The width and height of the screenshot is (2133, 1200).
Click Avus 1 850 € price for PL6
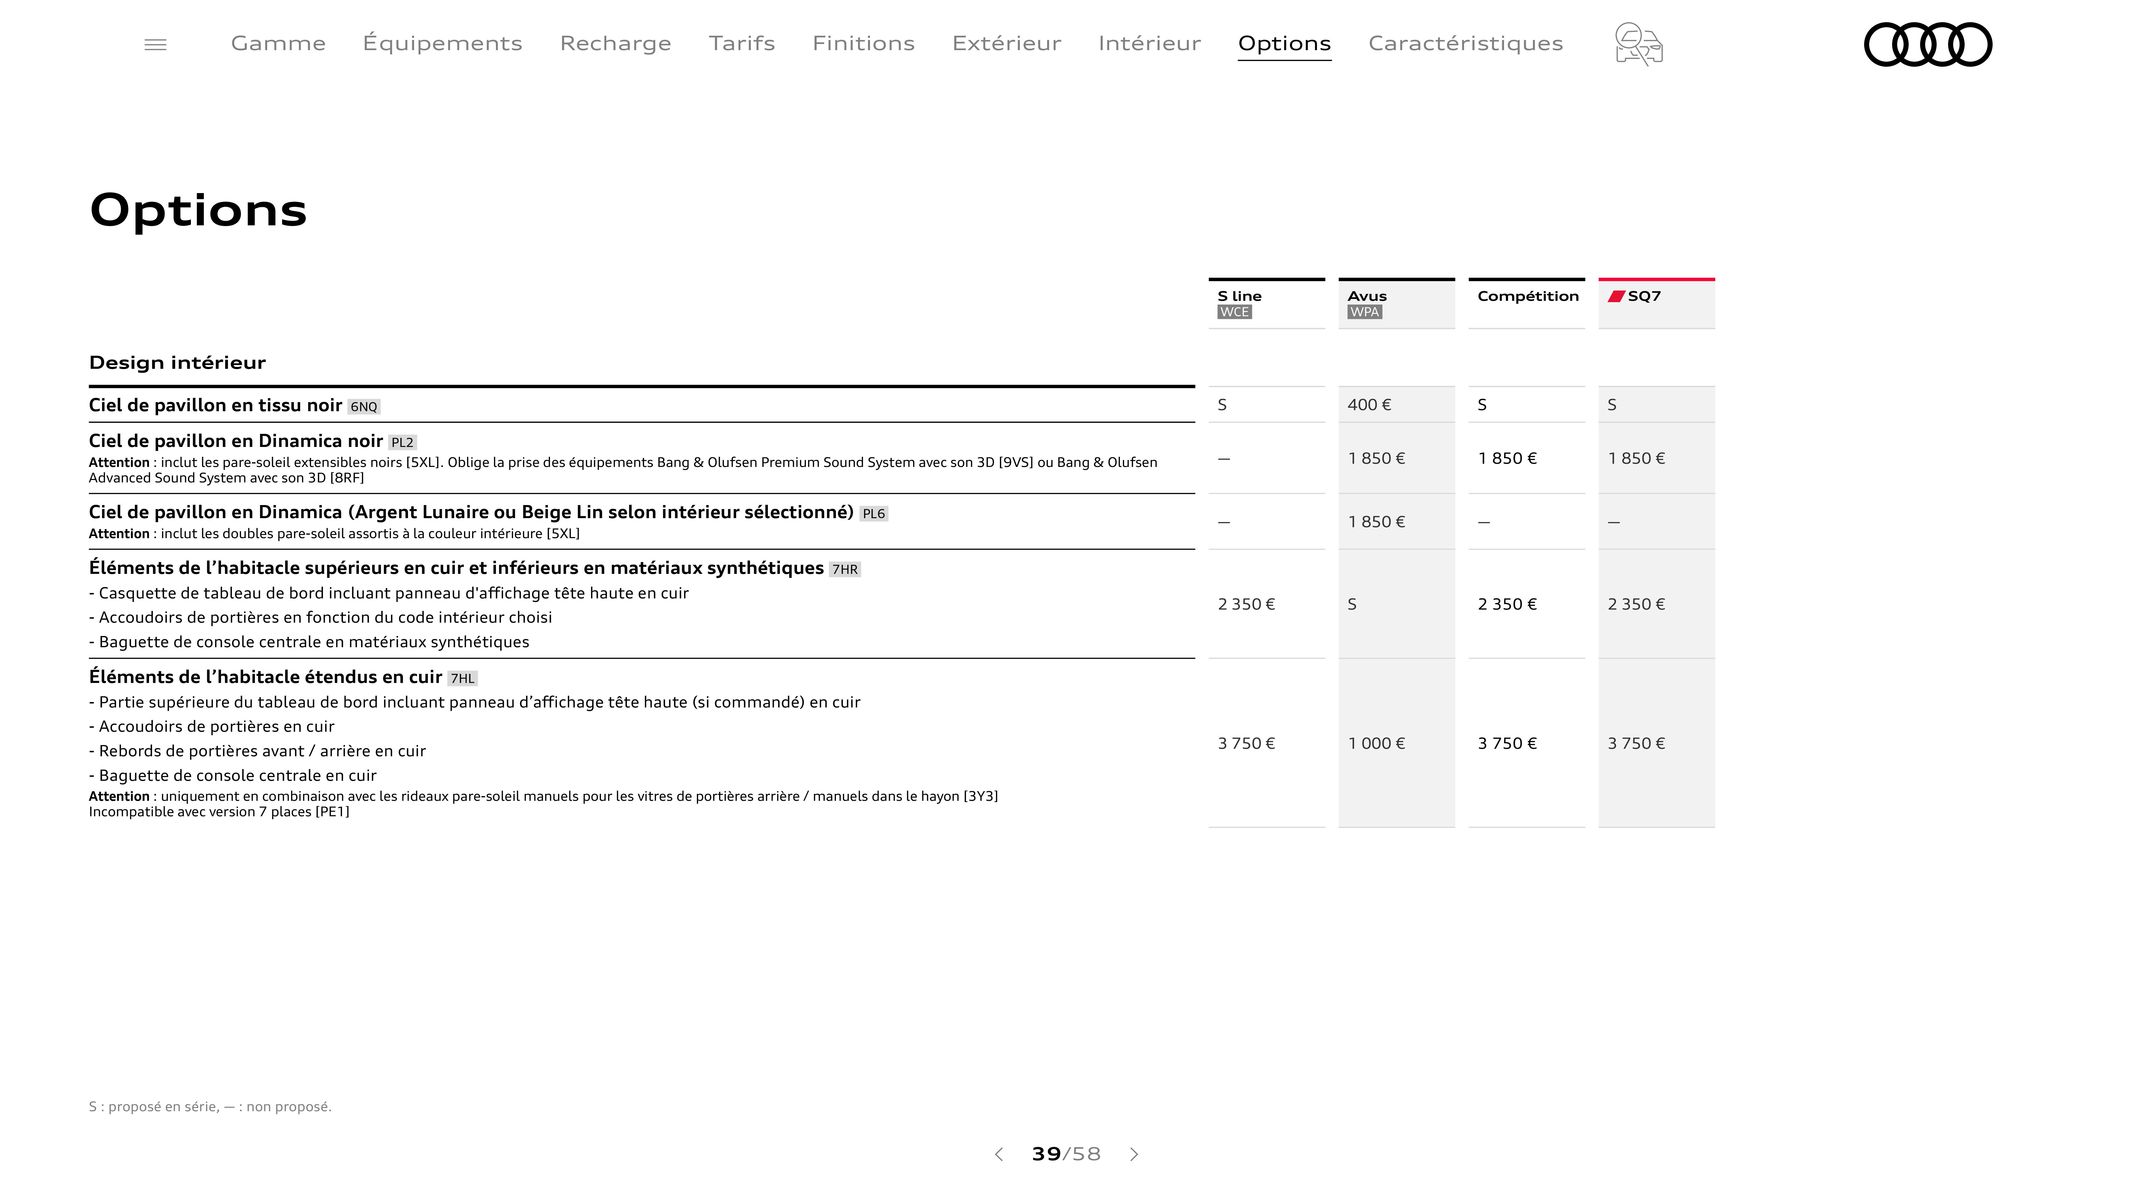(1376, 522)
